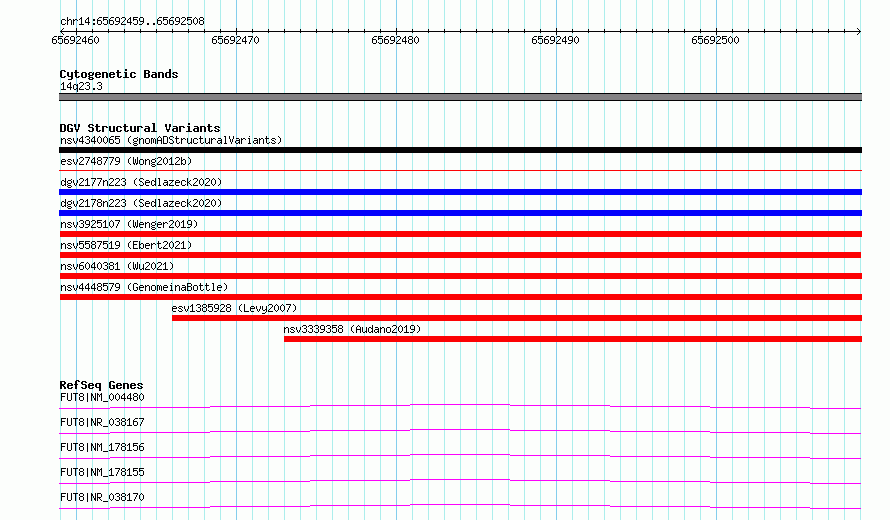Open variant nsv6040381 (Wu2021) label
Viewport: 890px width, 520px height.
pyautogui.click(x=117, y=266)
